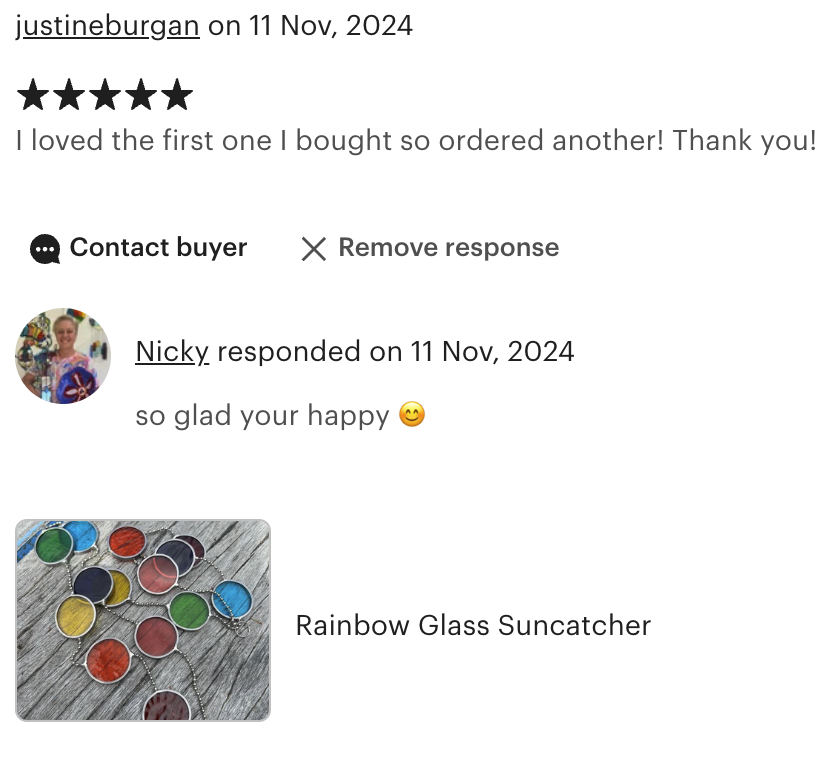Click the speech bubble Contact buyer icon
The width and height of the screenshot is (836, 766).
tap(45, 249)
